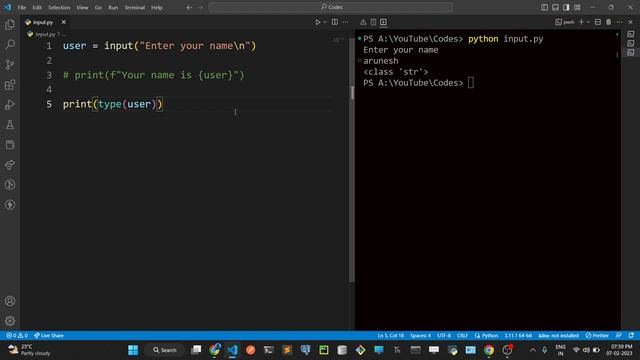This screenshot has width=640, height=360.
Task: Click the terminal prompt input line
Action: [418, 83]
